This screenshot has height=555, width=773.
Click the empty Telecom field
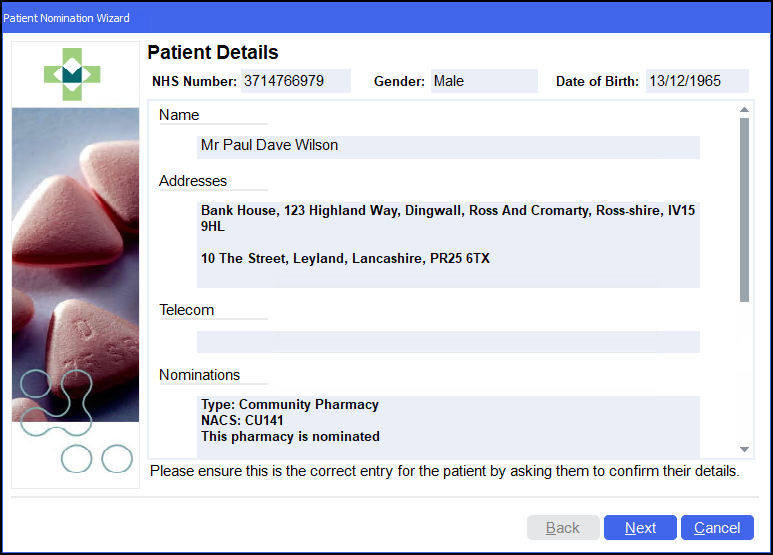pyautogui.click(x=448, y=342)
